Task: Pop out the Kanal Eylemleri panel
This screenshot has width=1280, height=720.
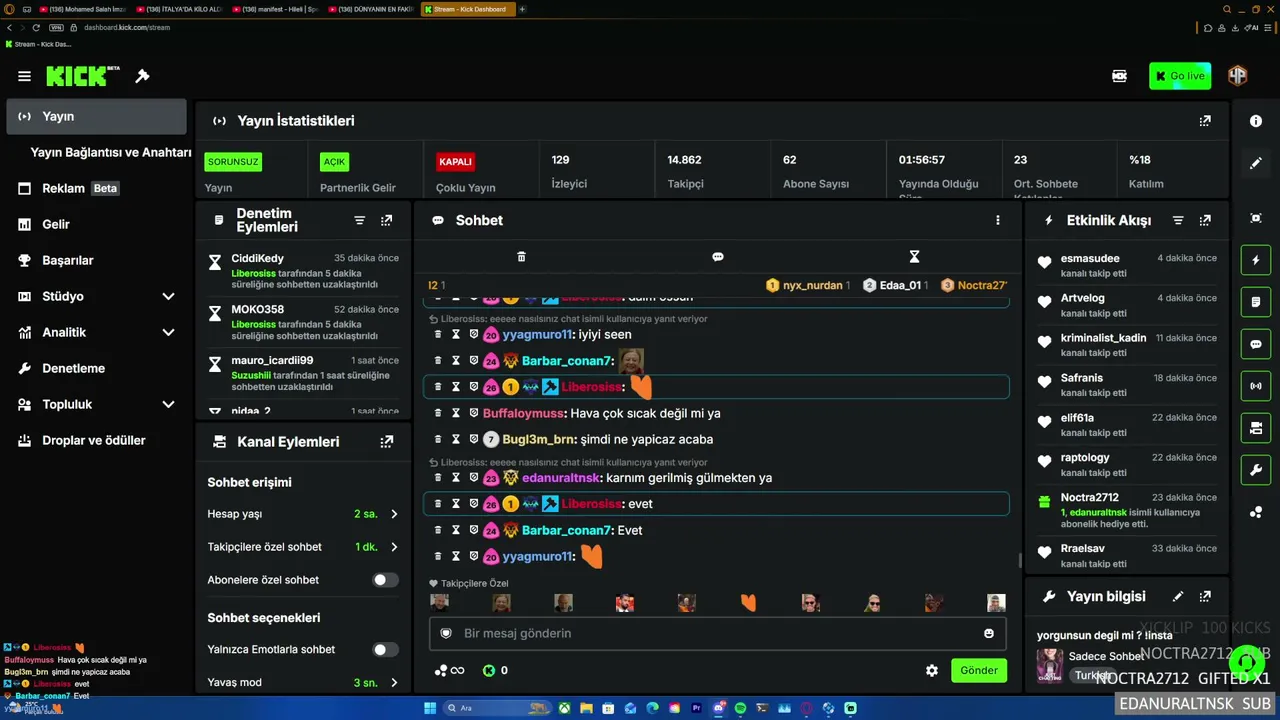Action: pos(387,441)
